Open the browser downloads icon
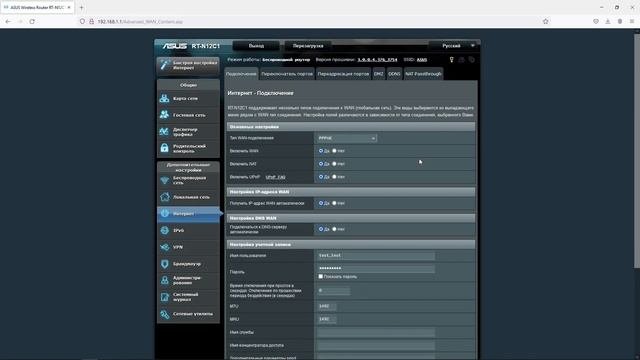This screenshot has width=640, height=360. (x=608, y=21)
